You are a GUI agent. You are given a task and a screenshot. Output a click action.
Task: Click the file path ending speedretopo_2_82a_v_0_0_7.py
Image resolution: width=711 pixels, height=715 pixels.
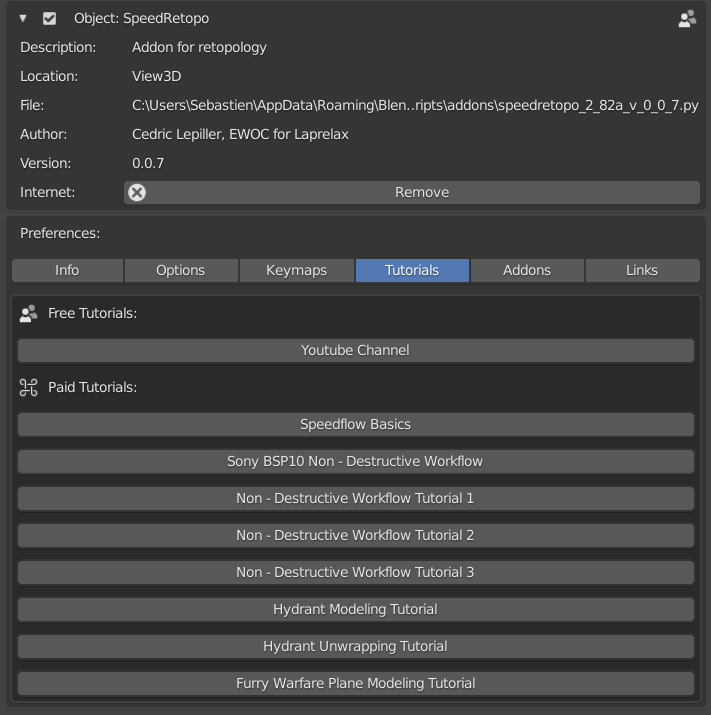point(415,105)
